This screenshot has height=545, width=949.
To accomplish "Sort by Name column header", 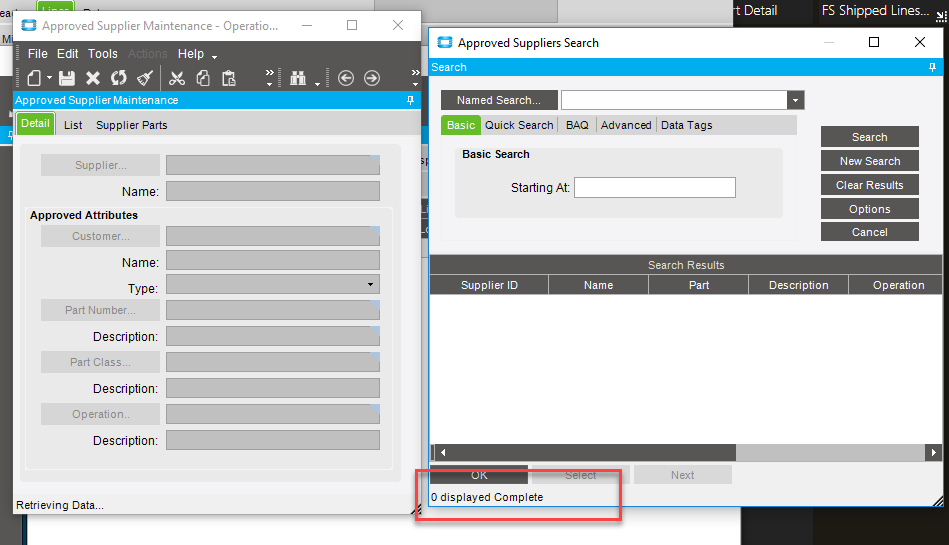I will click(599, 285).
